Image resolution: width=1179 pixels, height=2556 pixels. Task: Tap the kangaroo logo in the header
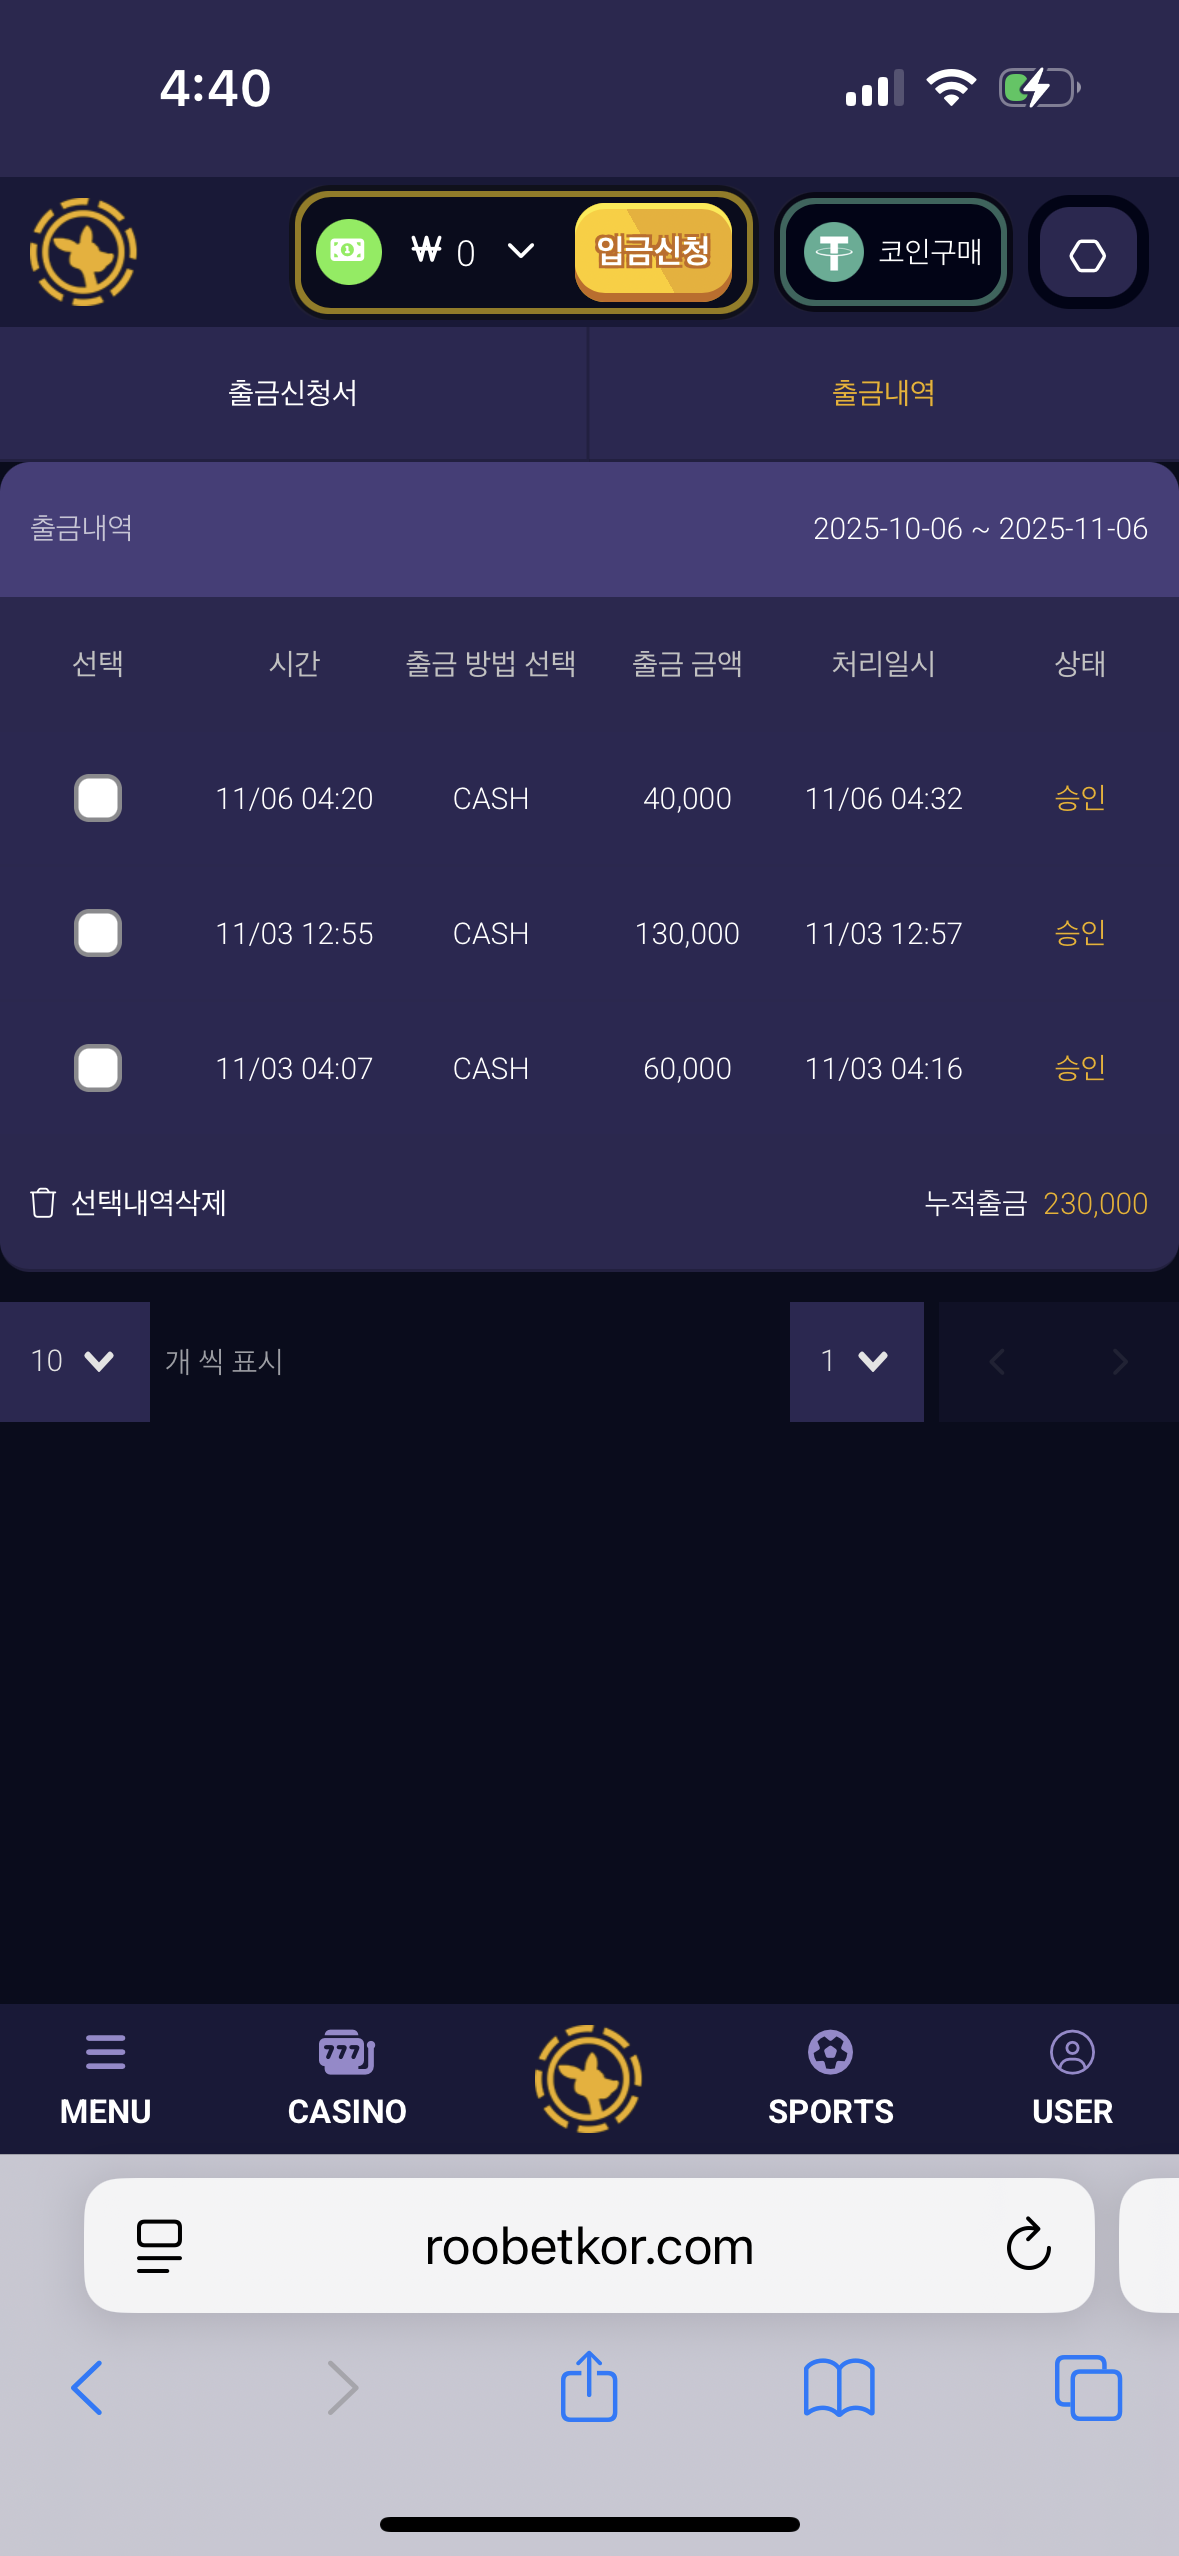click(83, 252)
